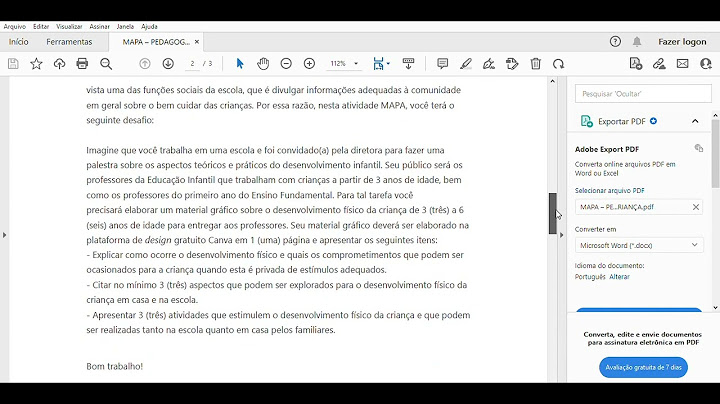Click the tools pane scrollbar thumb
The width and height of the screenshot is (720, 404).
coord(715,153)
